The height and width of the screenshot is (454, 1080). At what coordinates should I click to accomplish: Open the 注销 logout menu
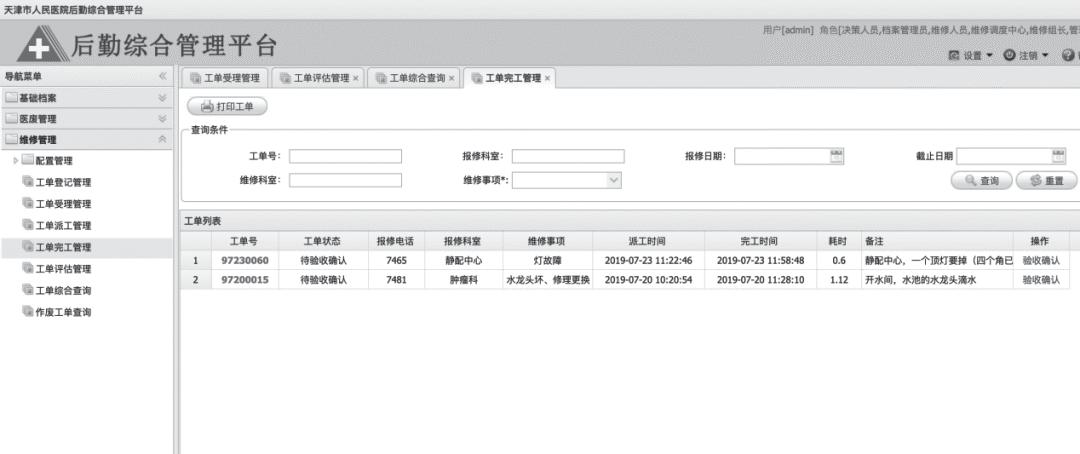(1026, 55)
